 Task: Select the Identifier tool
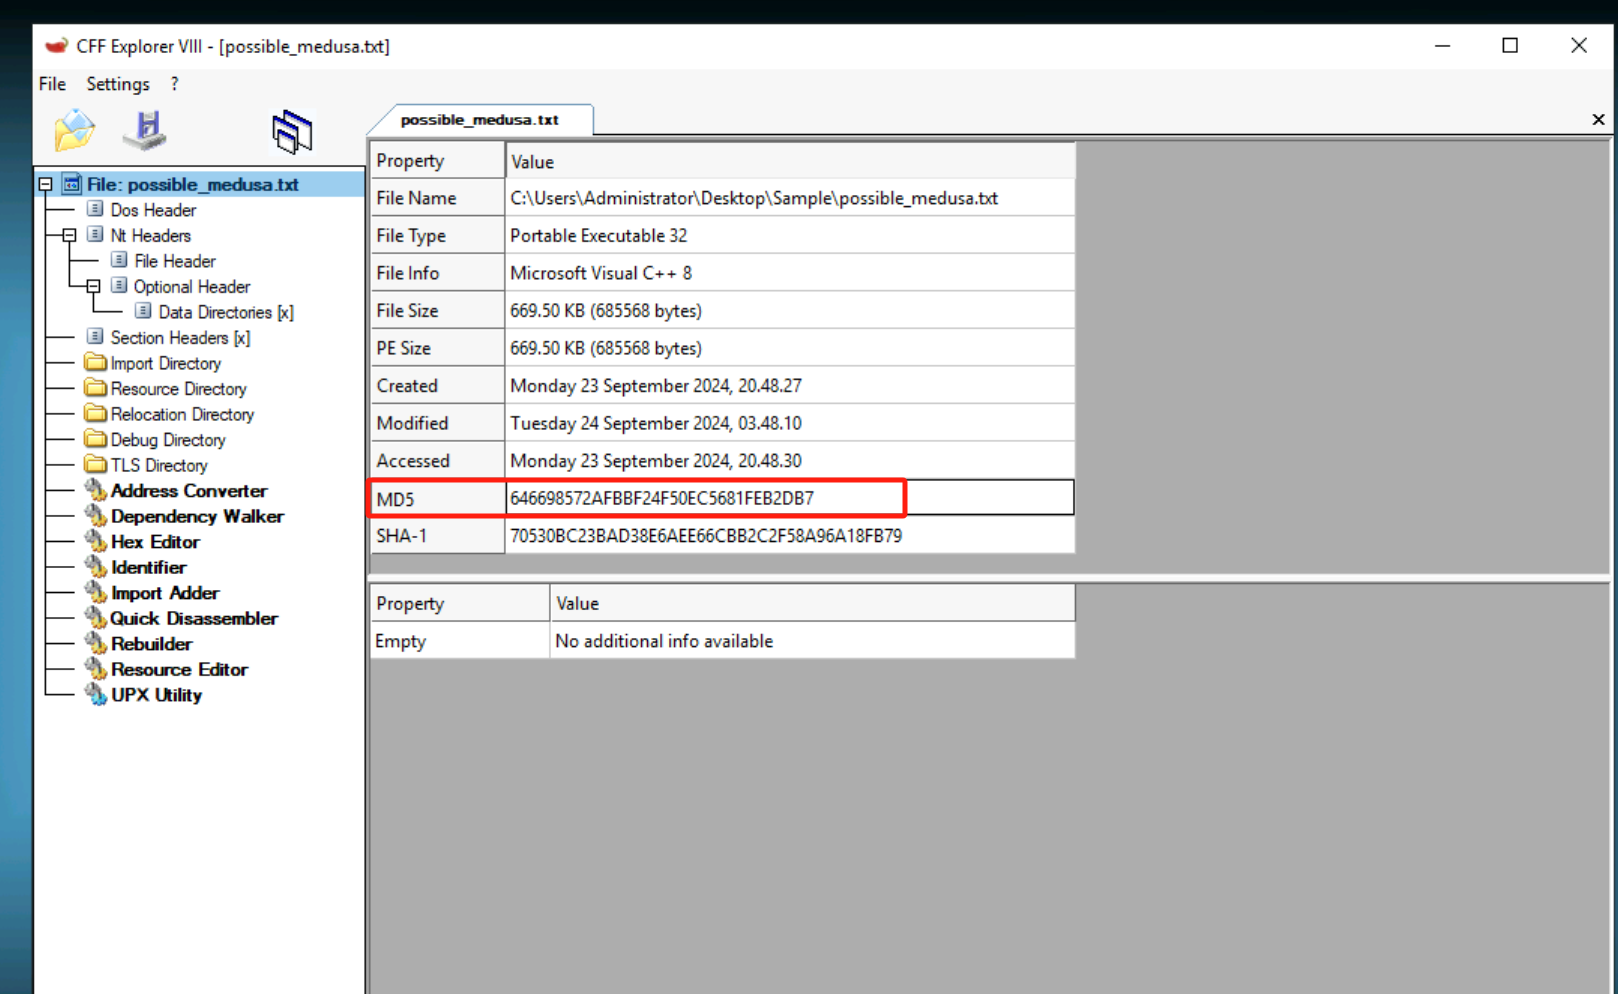pos(148,567)
